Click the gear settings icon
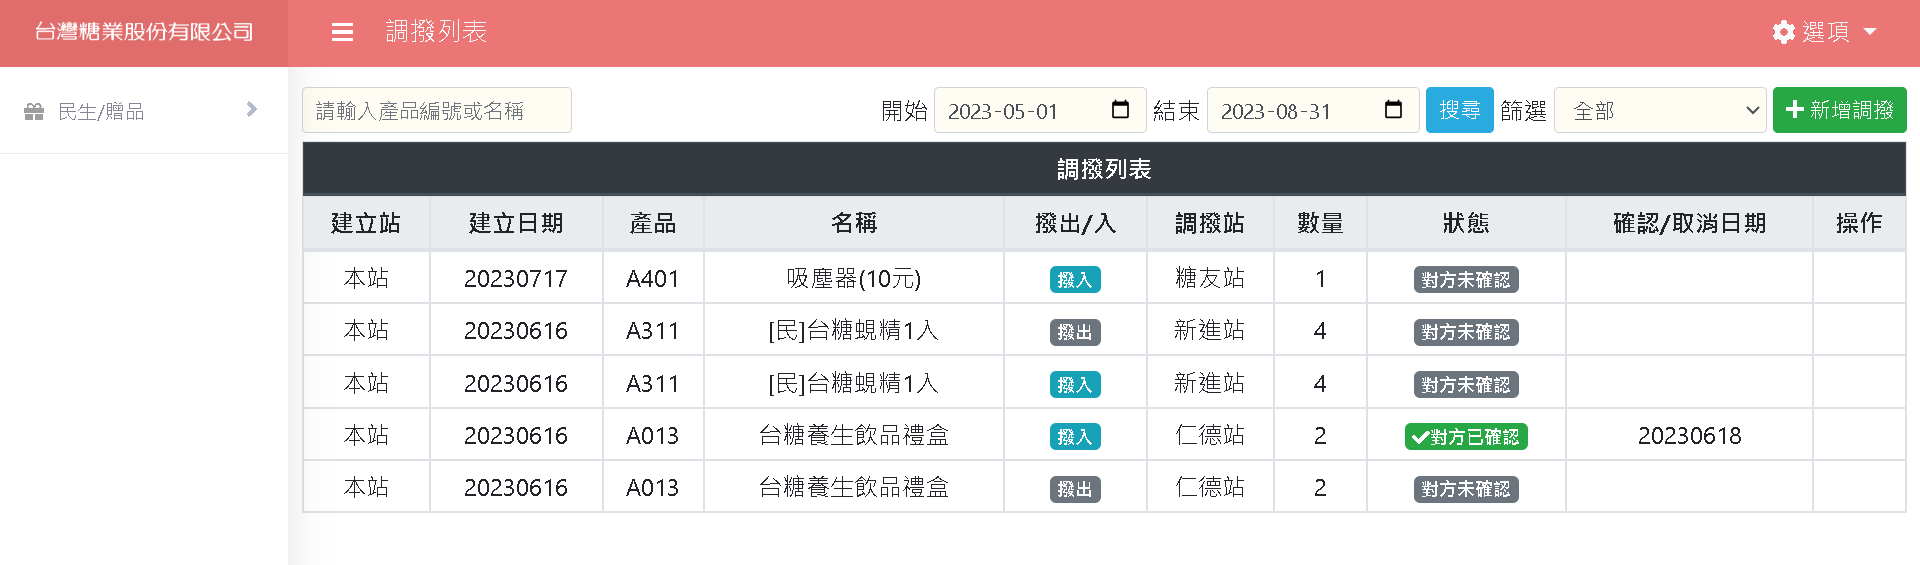 pos(1783,32)
